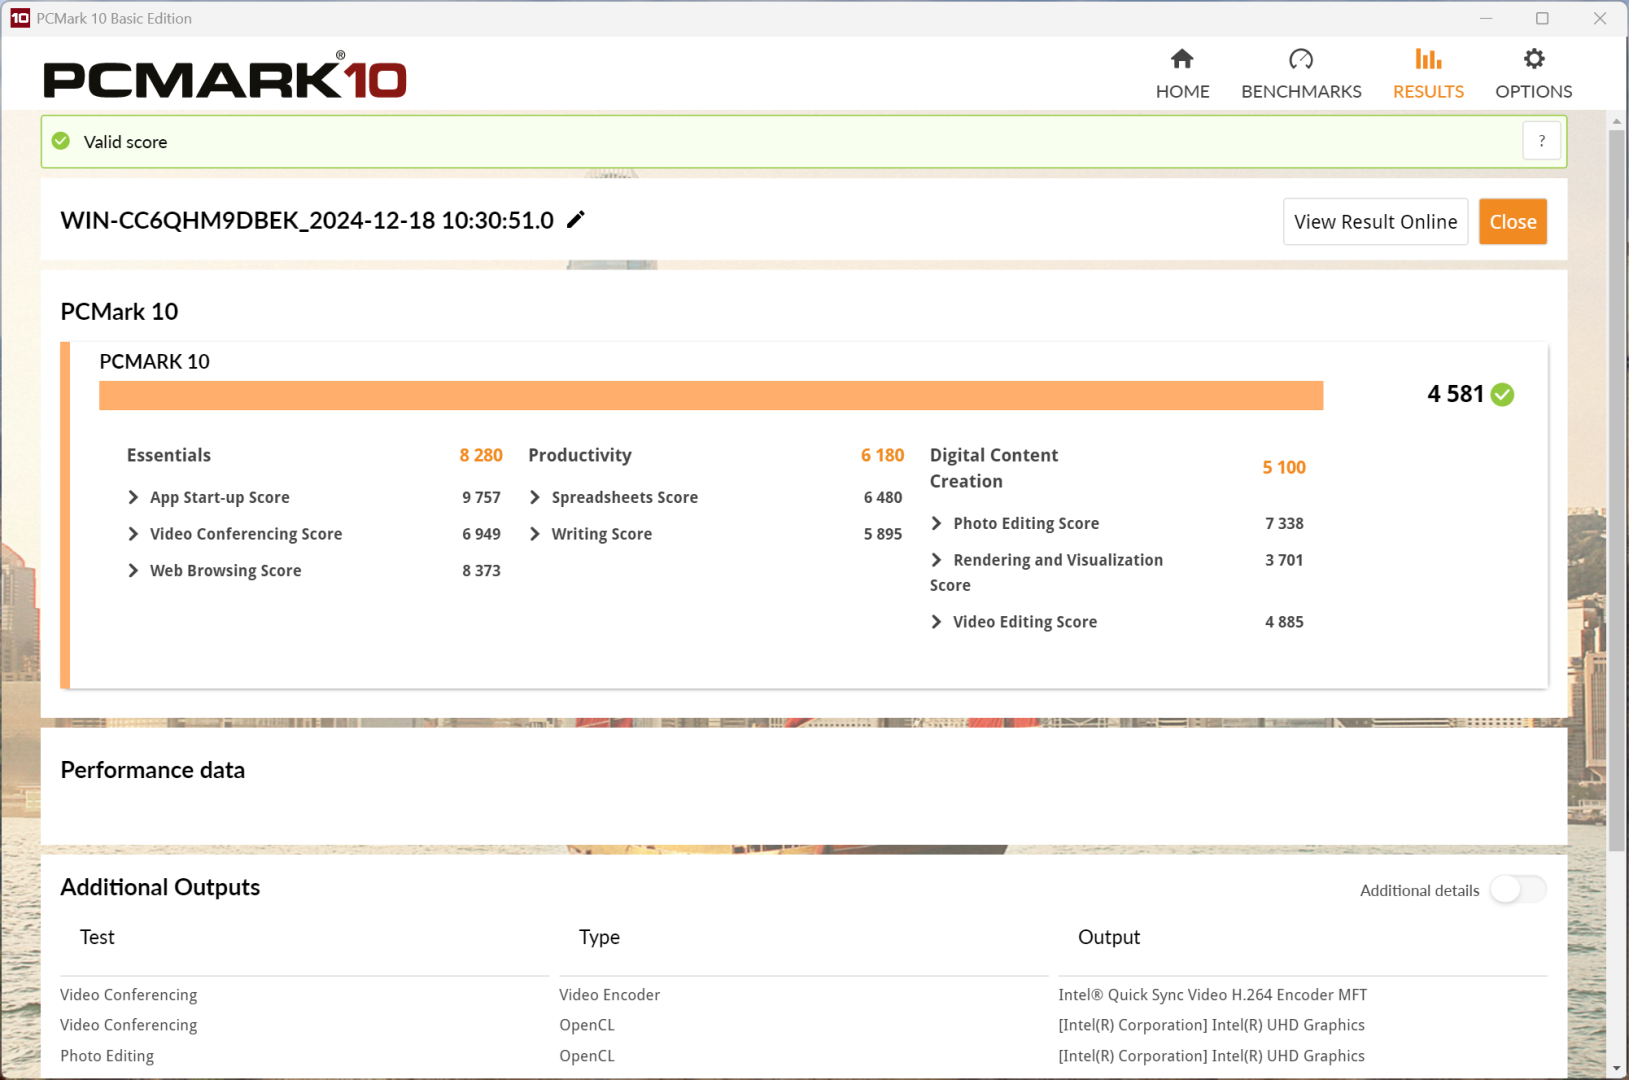1629x1080 pixels.
Task: Go to the RESULTS label
Action: point(1428,91)
